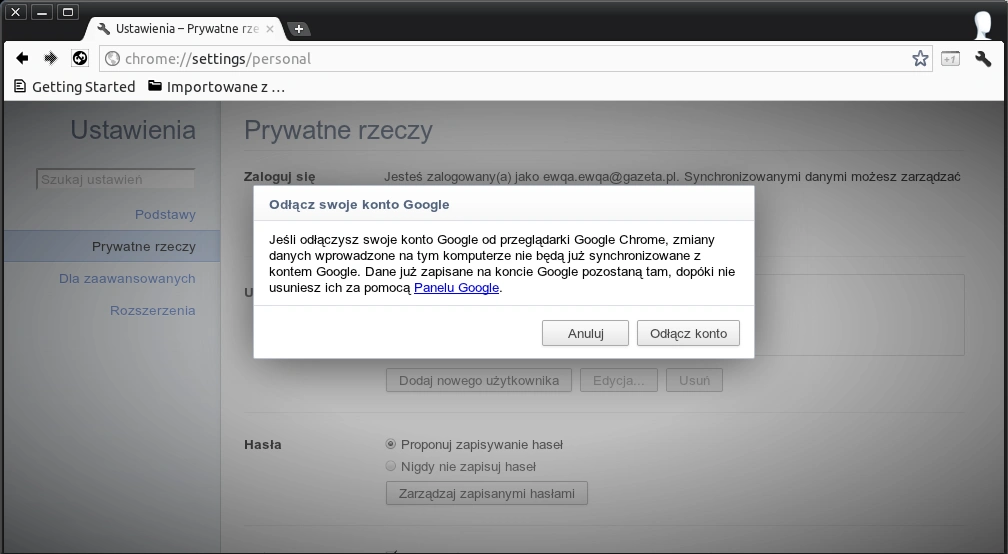Open Rozszerzenia in the sidebar
Image resolution: width=1008 pixels, height=554 pixels.
click(152, 310)
